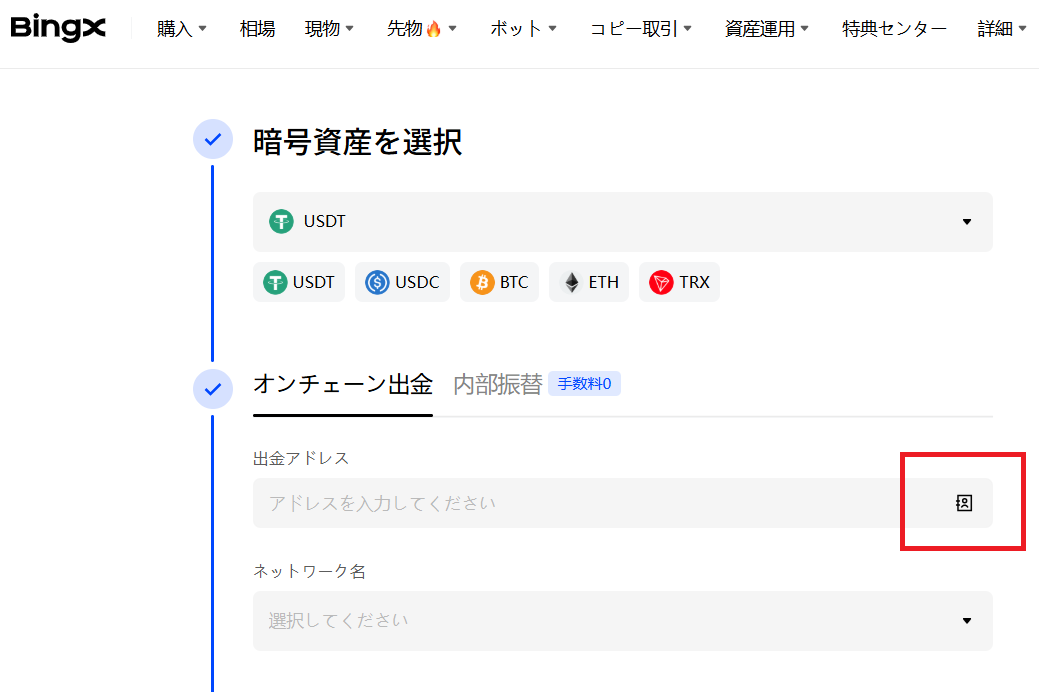Click the fire icon next to 先物

(433, 29)
